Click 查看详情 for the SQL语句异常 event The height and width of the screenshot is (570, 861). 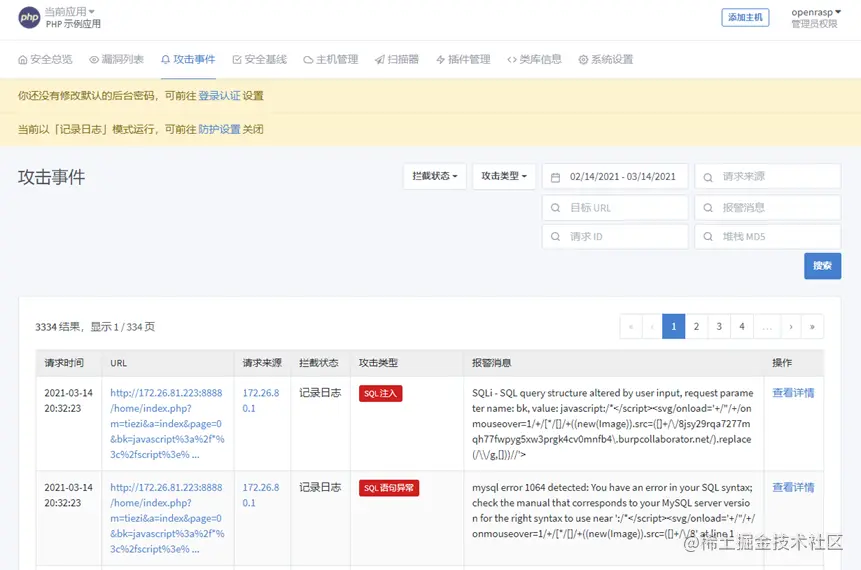[x=793, y=487]
